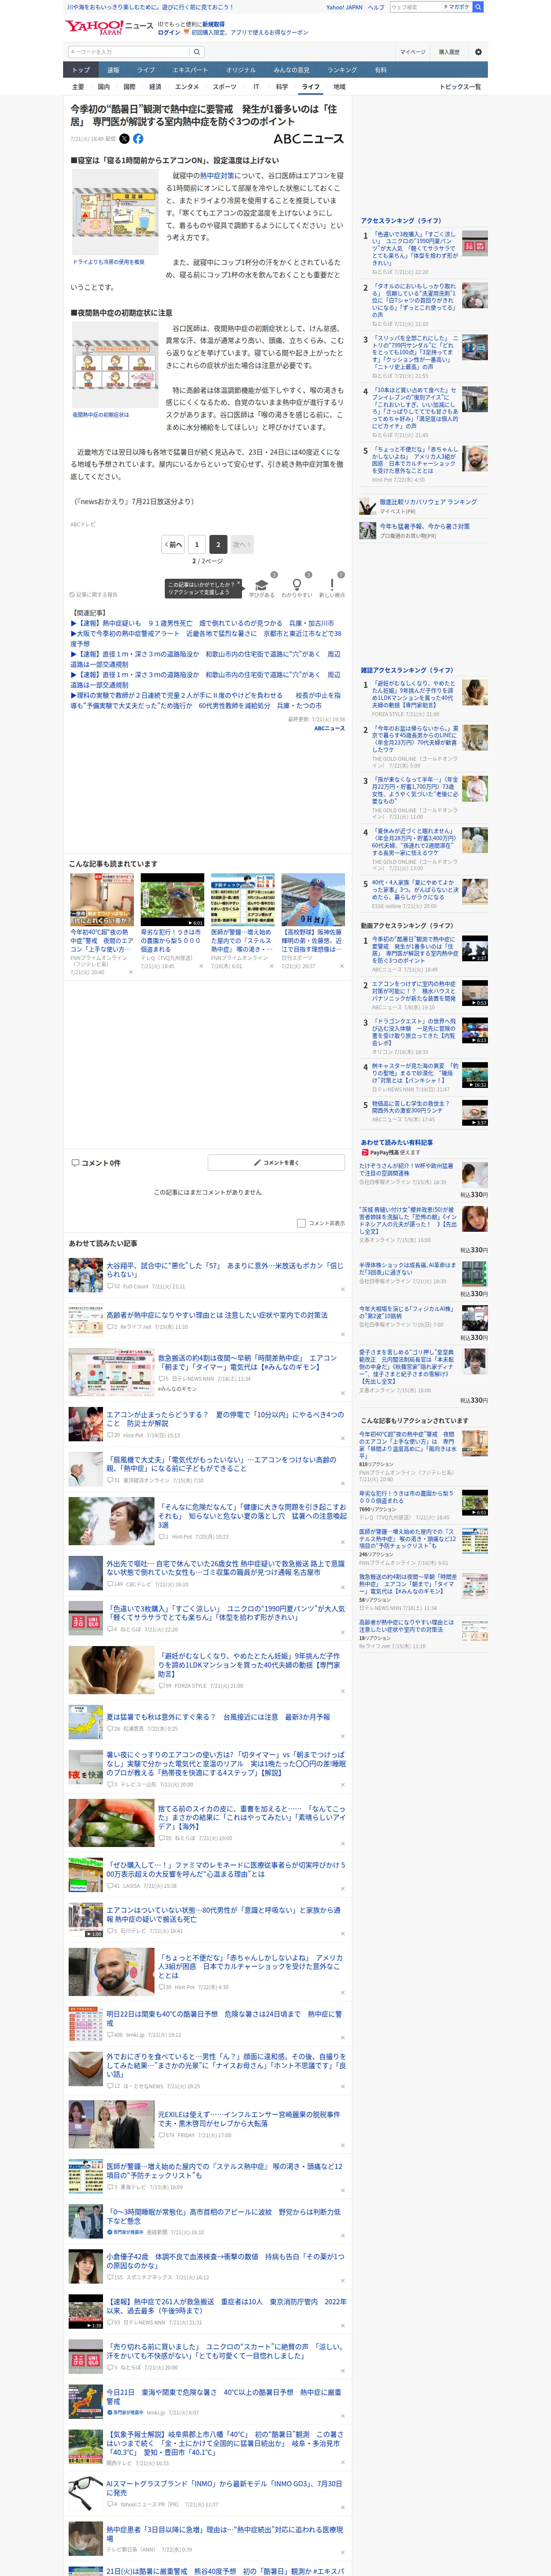Open 高齢者が熱中症になりやすい理由 article
551x2576 pixels.
click(x=217, y=1315)
